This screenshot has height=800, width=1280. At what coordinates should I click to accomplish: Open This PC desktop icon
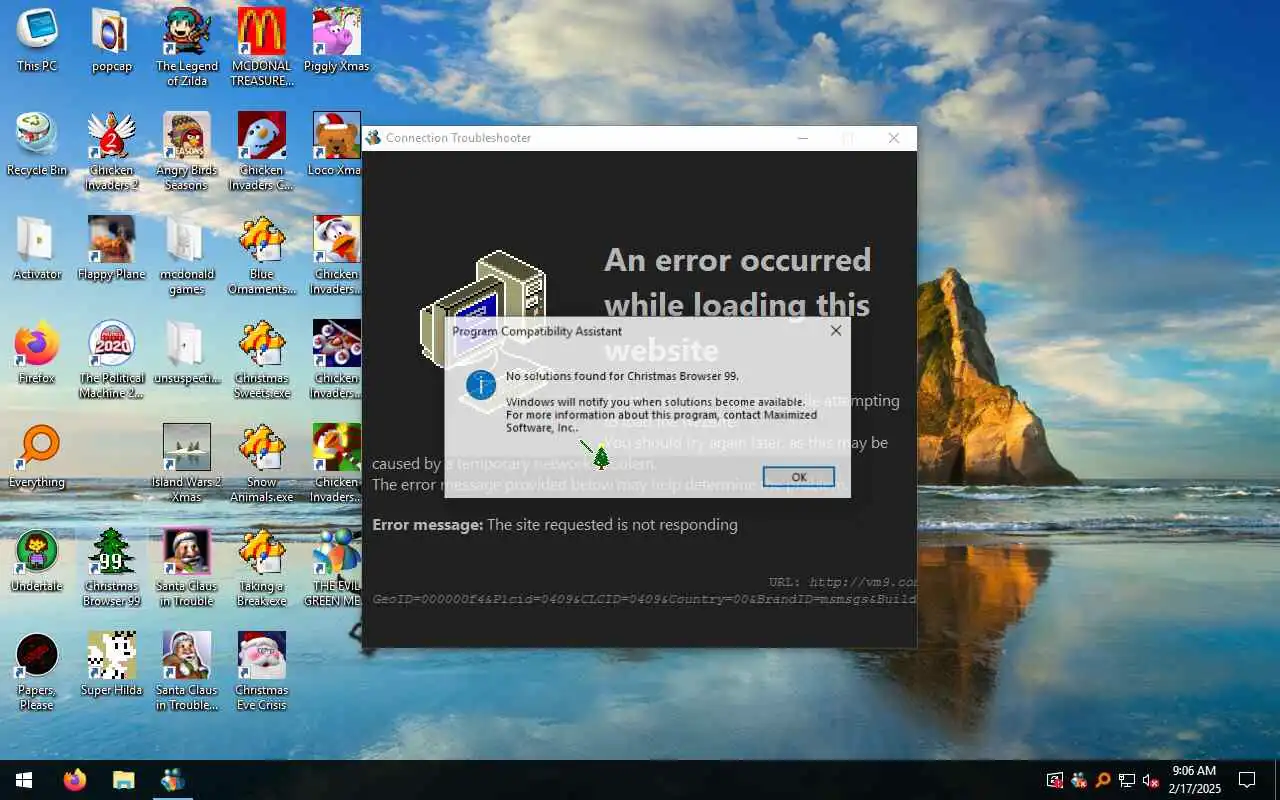click(x=37, y=40)
